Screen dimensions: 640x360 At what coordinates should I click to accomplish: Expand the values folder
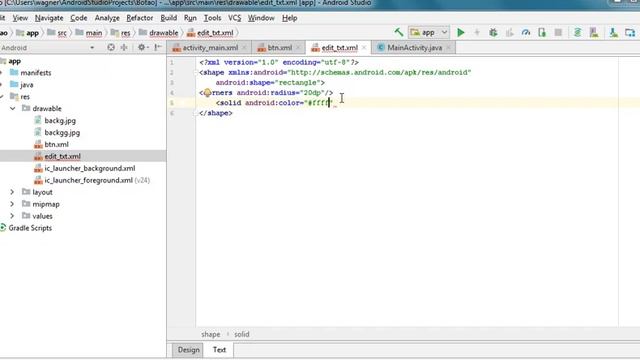click(x=12, y=216)
